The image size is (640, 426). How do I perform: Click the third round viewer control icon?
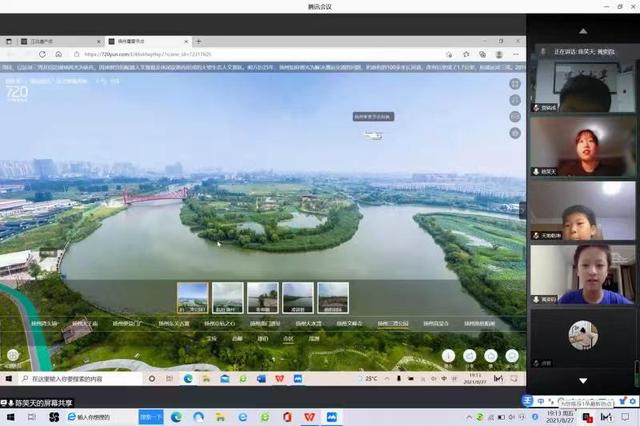click(x=515, y=117)
